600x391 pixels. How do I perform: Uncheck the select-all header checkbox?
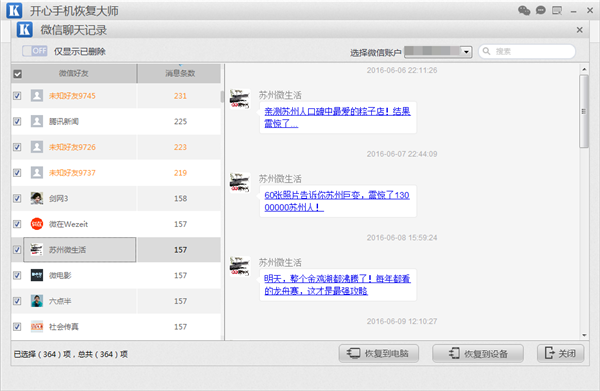tap(18, 74)
